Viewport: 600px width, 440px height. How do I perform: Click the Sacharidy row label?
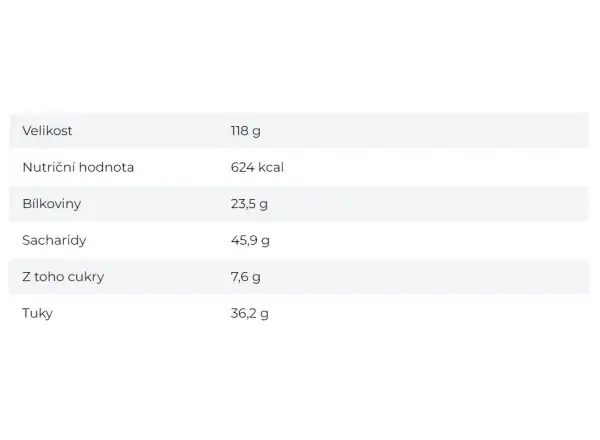54,241
